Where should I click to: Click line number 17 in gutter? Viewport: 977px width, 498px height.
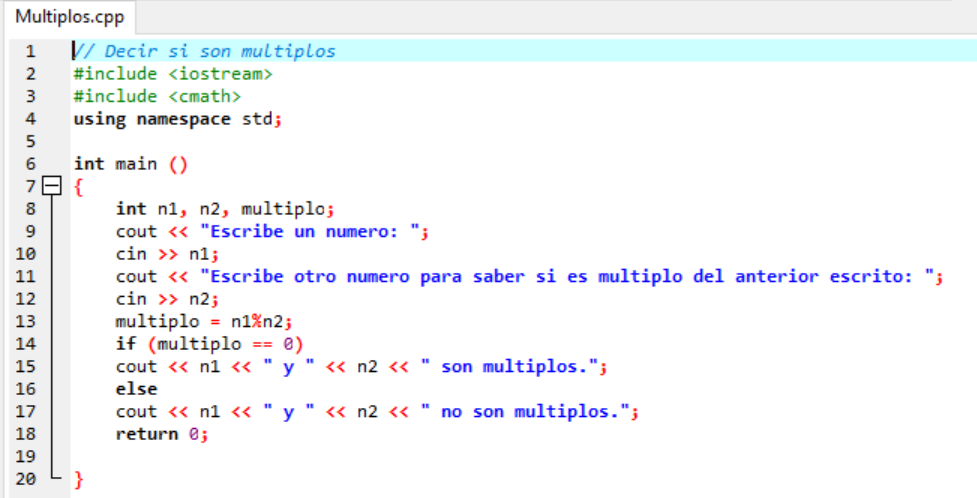[x=26, y=411]
